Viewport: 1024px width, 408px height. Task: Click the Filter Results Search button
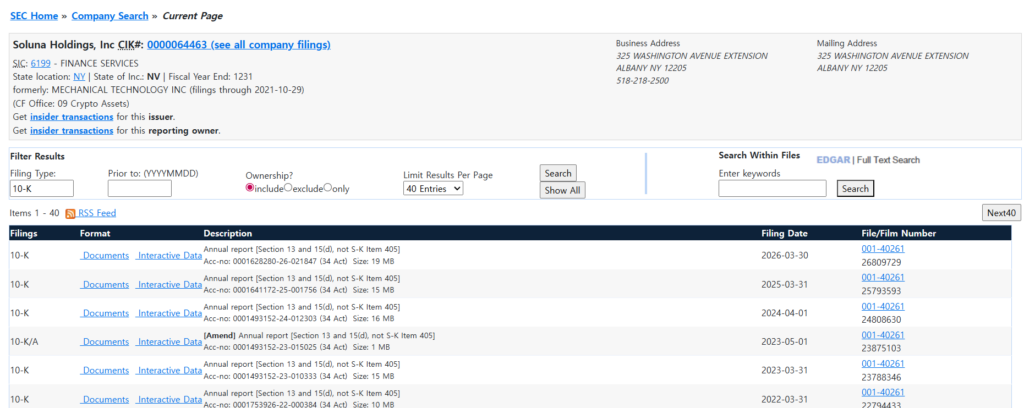(558, 173)
